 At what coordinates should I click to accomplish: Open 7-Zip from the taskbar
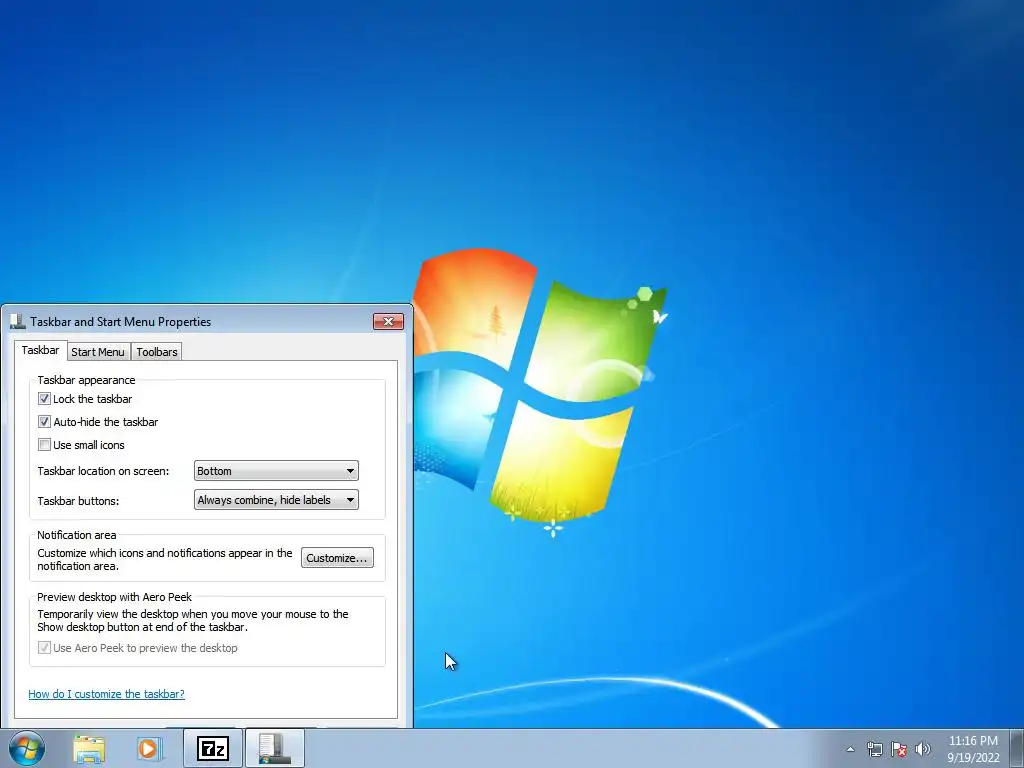click(213, 748)
